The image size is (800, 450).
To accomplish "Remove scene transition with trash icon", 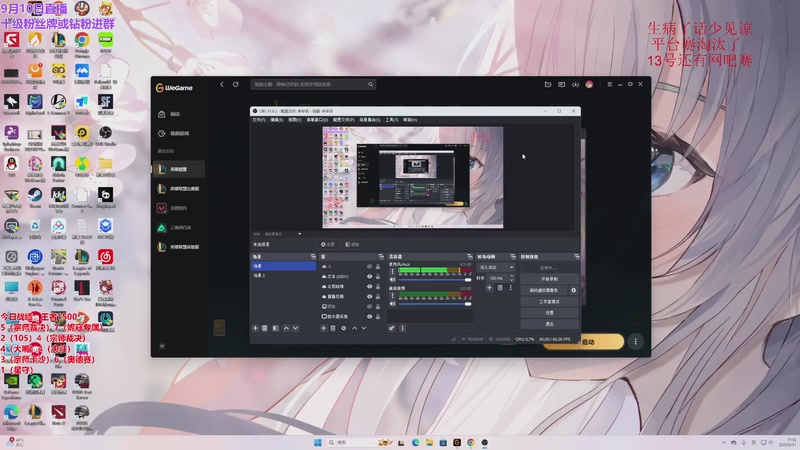I will click(x=501, y=288).
